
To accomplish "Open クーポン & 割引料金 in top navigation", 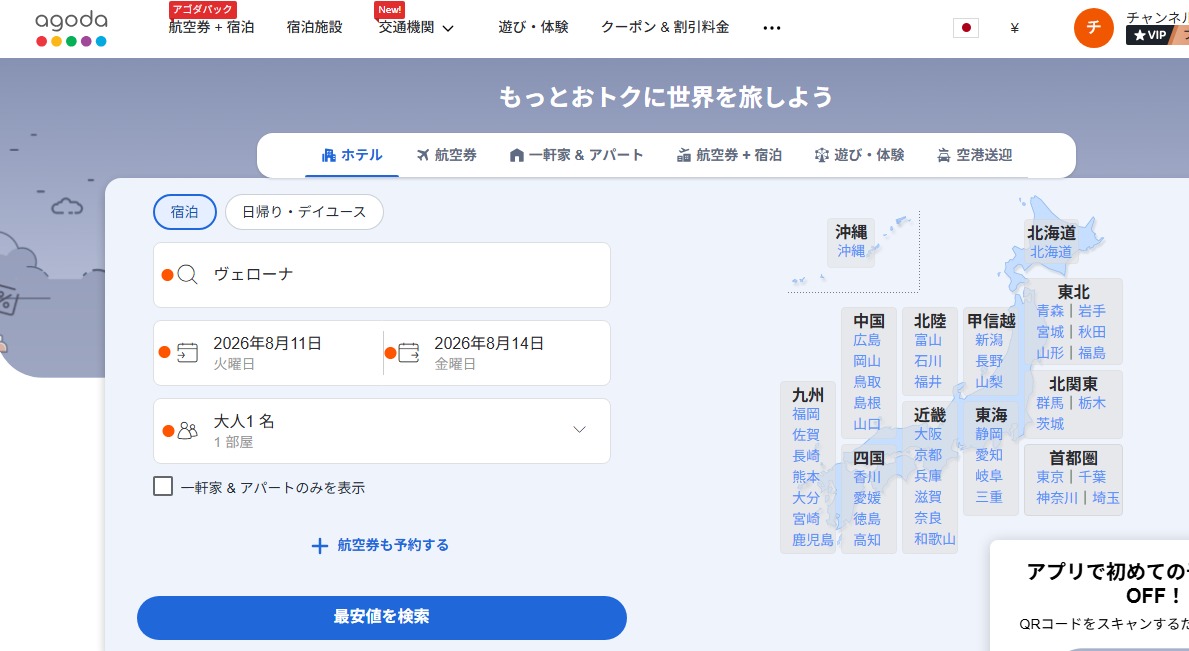I will coord(665,27).
